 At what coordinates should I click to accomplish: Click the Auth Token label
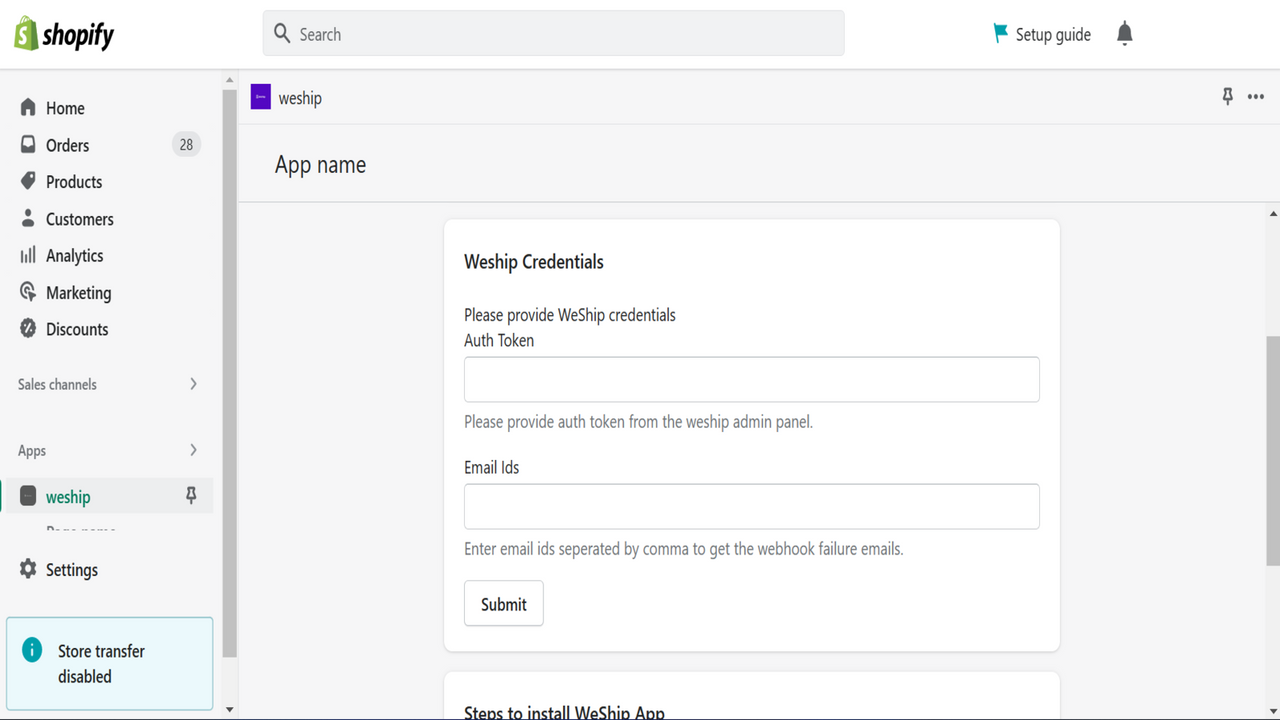(499, 340)
